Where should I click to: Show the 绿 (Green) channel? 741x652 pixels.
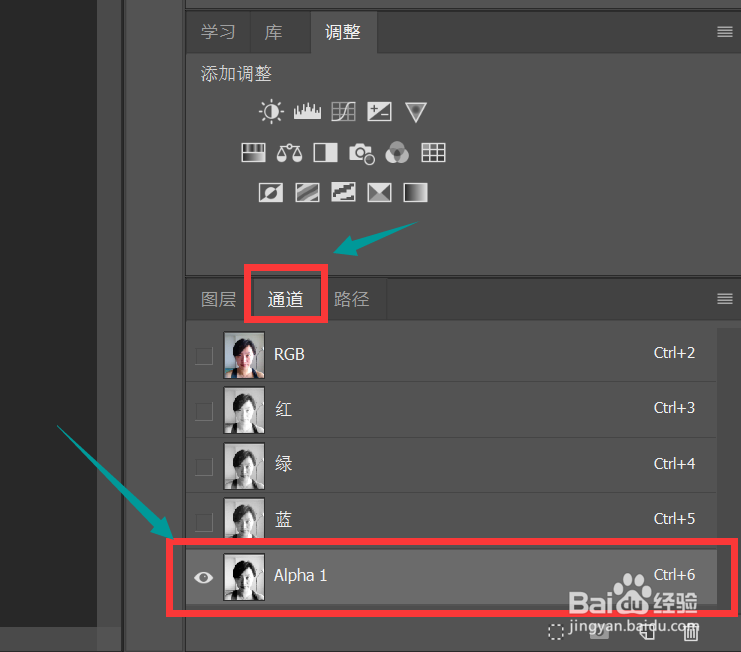(204, 467)
